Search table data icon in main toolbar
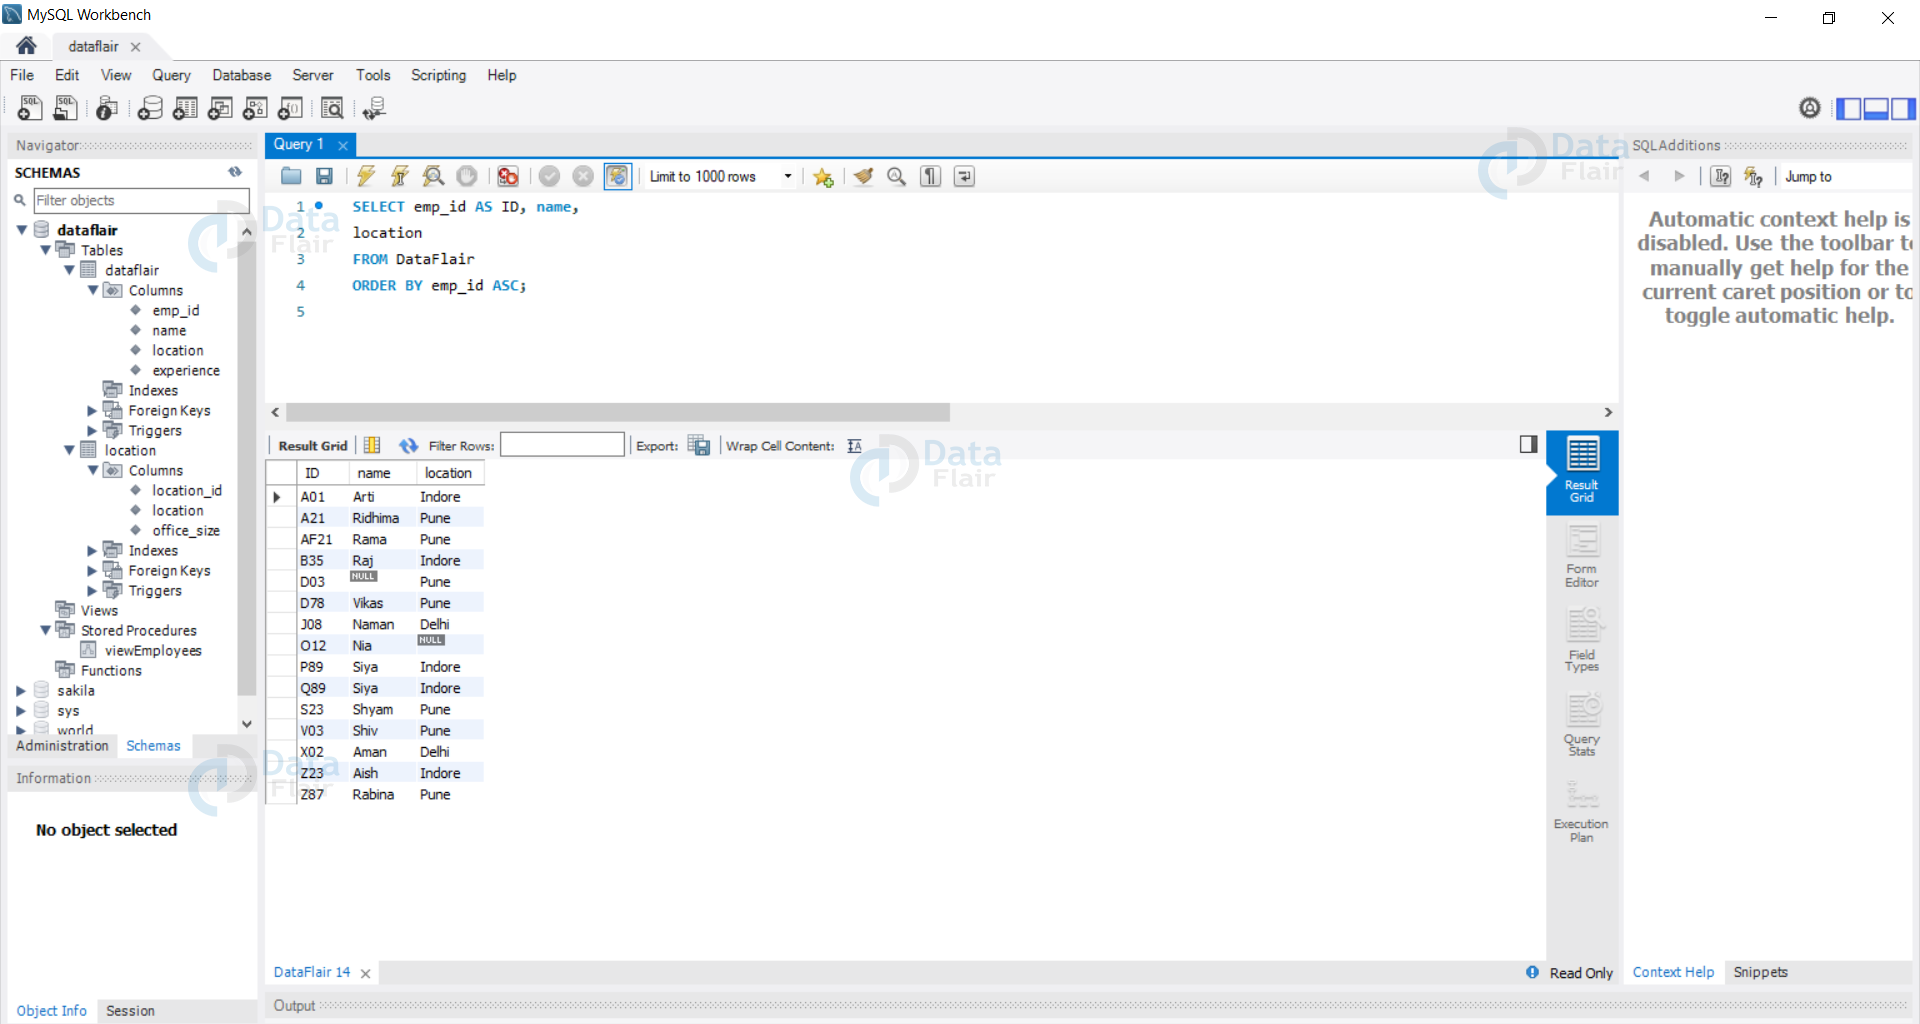Viewport: 1920px width, 1024px height. click(x=332, y=108)
